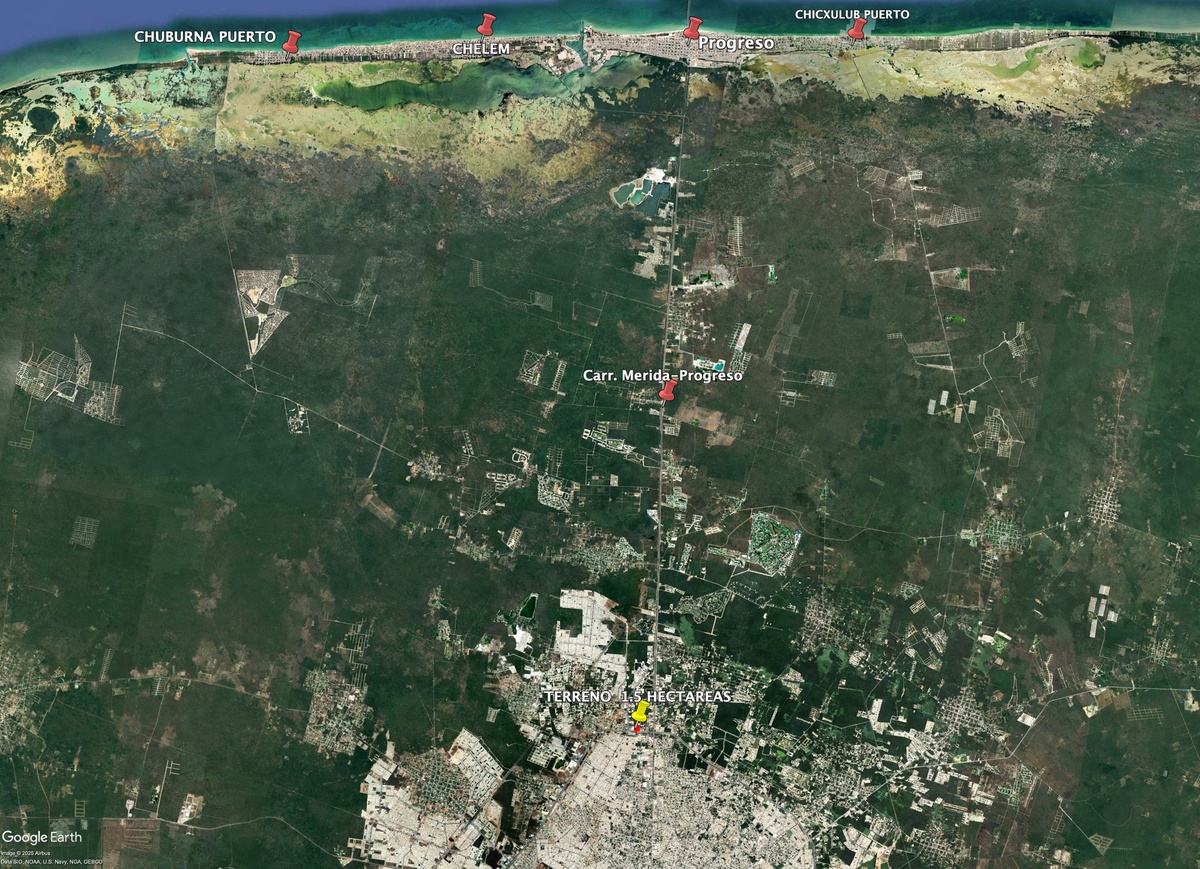Click the small red polygon below yellow pin
1200x869 pixels.
[637, 730]
